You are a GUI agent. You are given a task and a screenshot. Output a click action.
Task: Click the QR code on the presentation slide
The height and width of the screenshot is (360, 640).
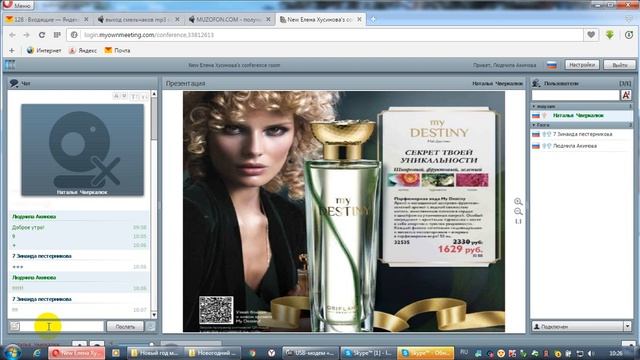pyautogui.click(x=216, y=310)
